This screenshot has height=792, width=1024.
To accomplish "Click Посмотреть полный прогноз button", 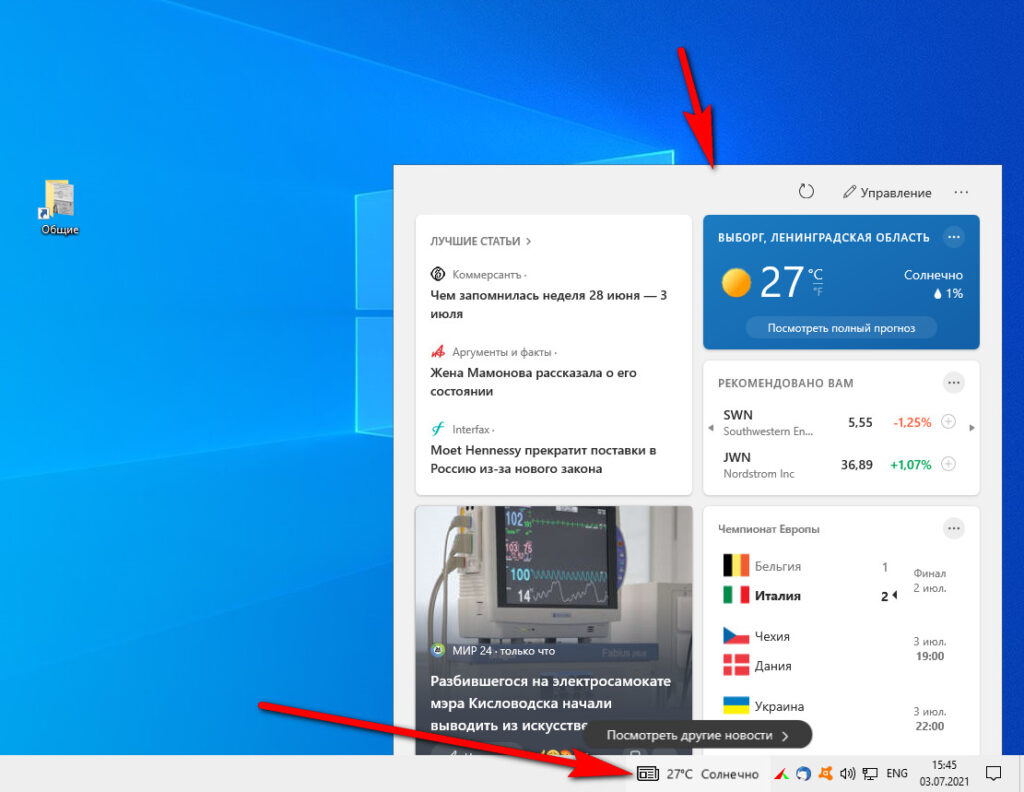I will (x=841, y=328).
